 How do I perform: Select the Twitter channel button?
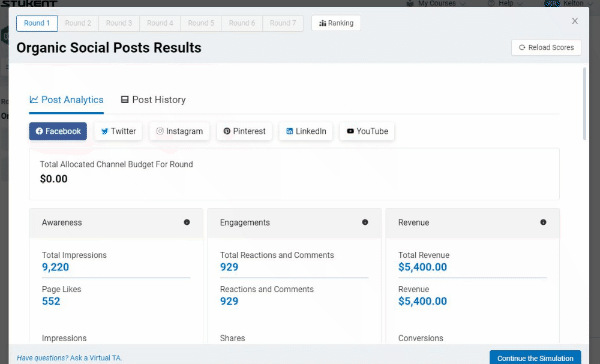point(118,131)
